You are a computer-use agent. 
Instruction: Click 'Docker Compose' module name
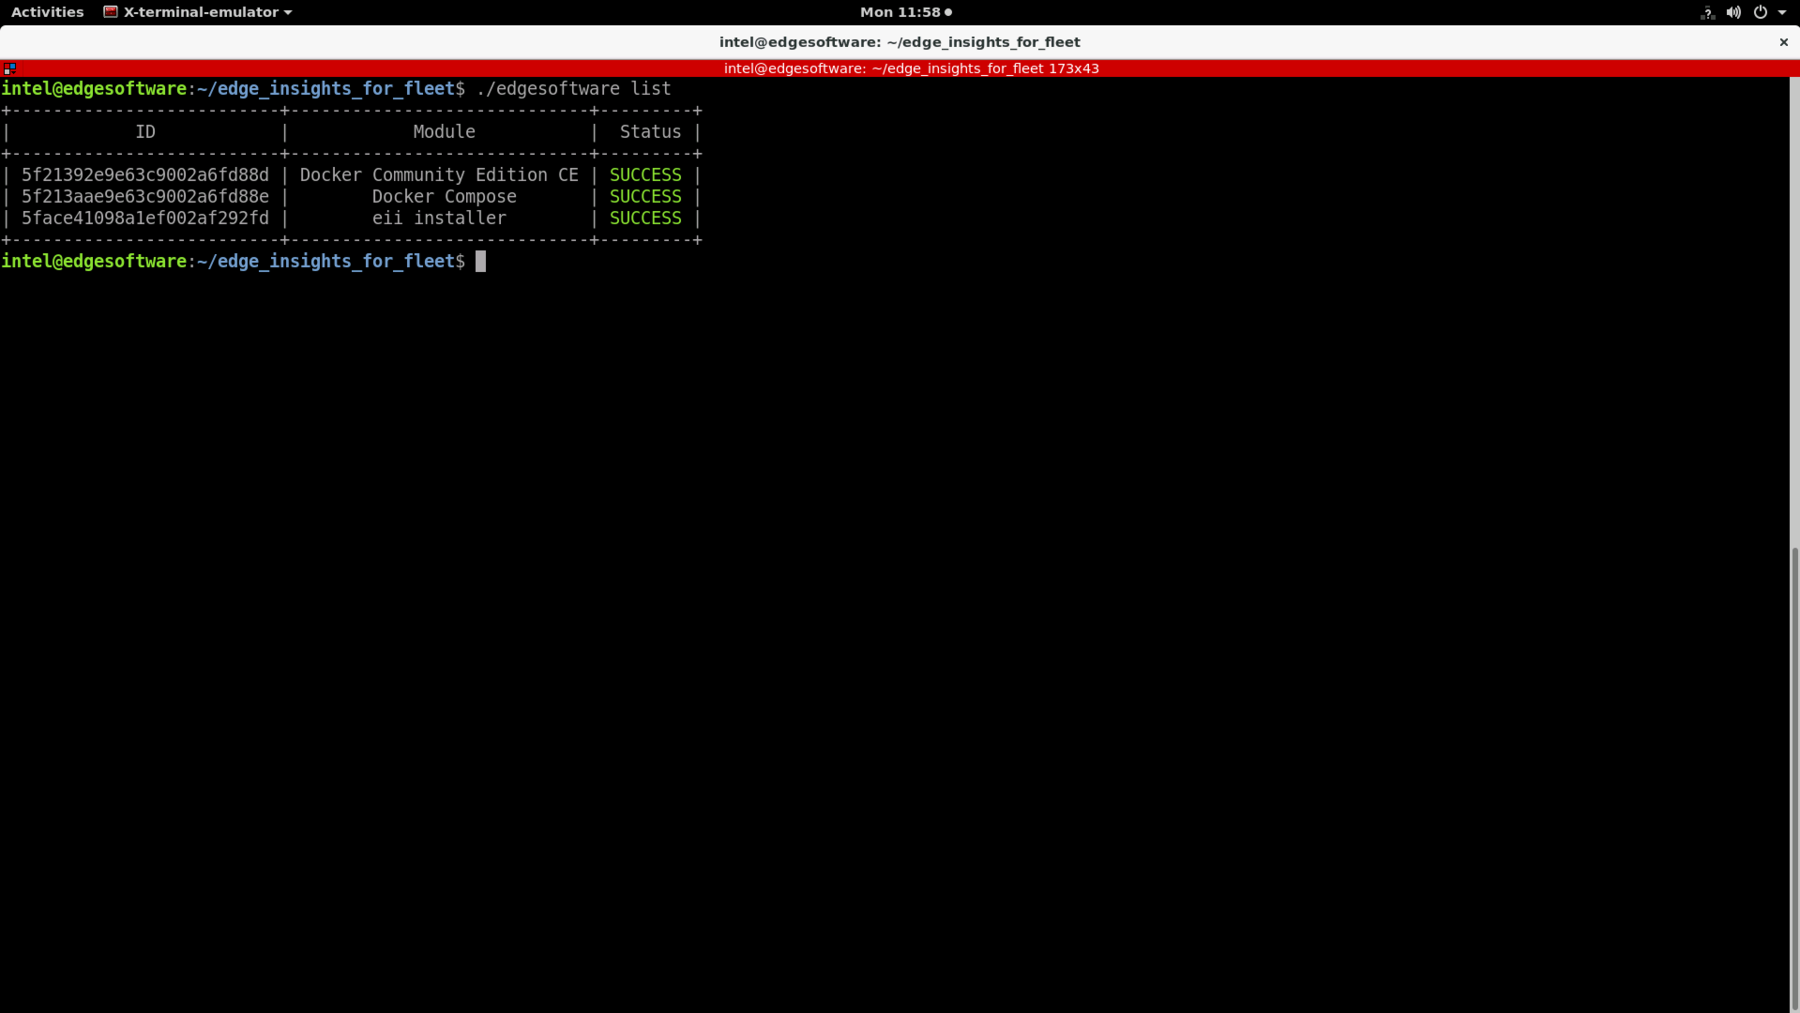coord(444,197)
